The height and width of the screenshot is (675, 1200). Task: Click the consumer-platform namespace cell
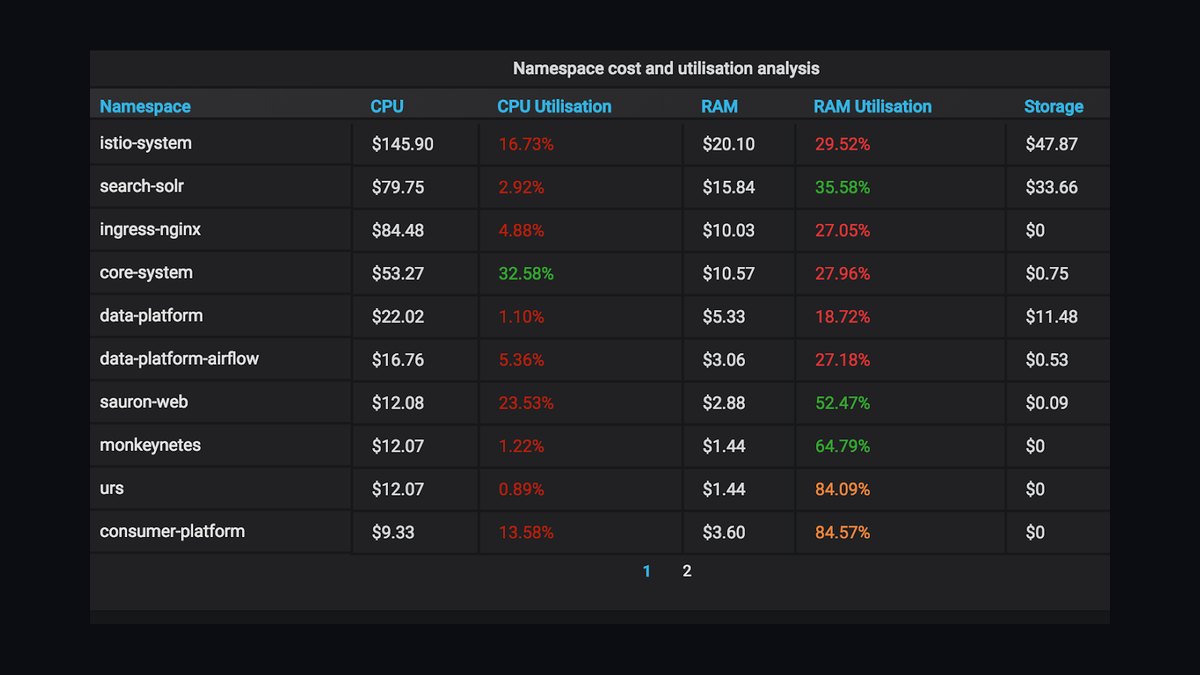(221, 532)
